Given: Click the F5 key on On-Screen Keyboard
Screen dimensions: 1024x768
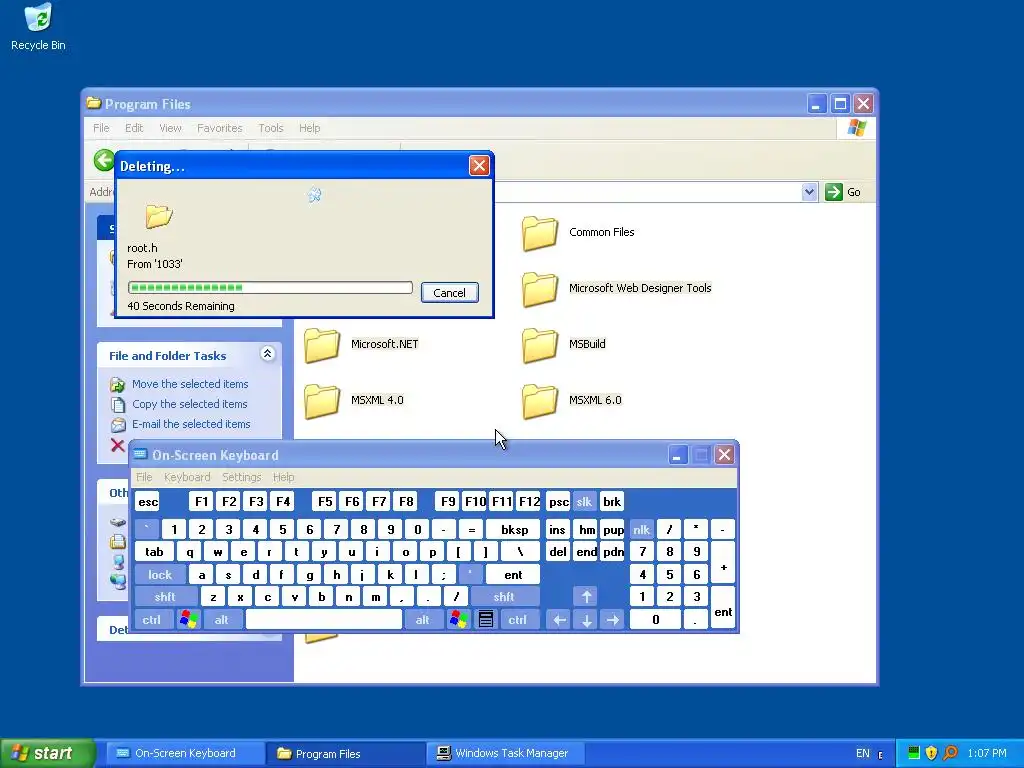Looking at the screenshot, I should pos(325,502).
